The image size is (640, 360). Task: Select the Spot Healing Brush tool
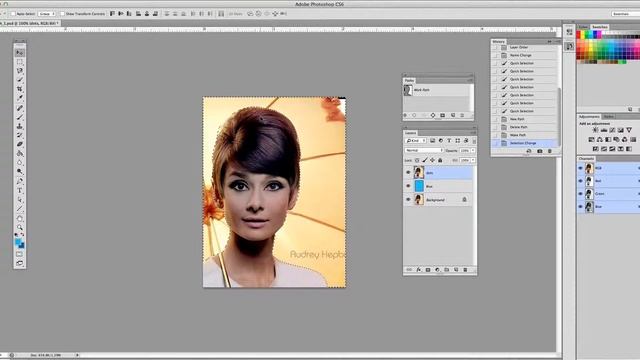pos(20,108)
